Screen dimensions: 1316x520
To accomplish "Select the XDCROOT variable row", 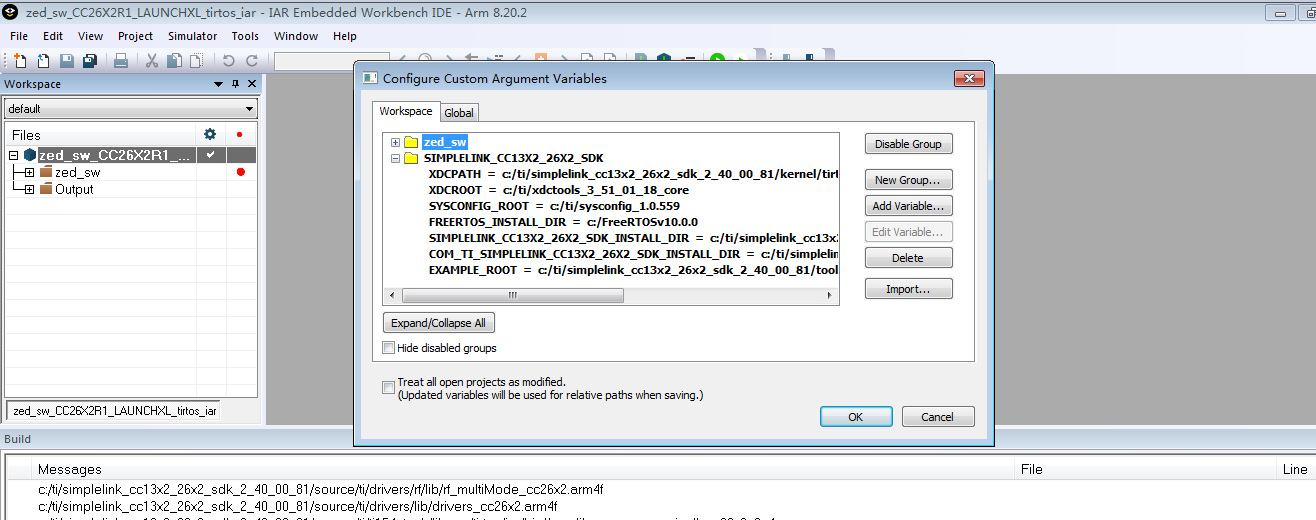I will (558, 190).
